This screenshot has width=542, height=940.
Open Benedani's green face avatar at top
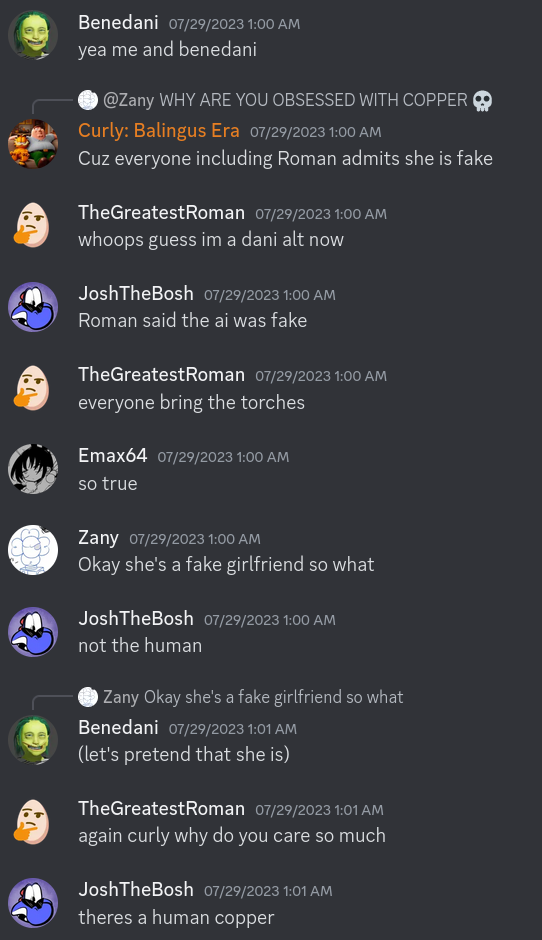click(x=33, y=35)
